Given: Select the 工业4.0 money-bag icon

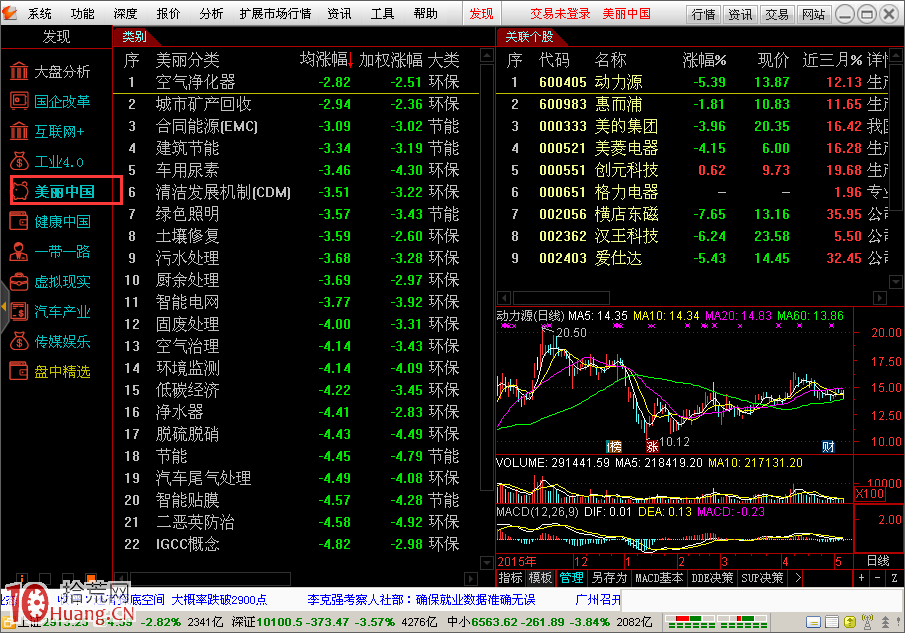Looking at the screenshot, I should pos(19,162).
